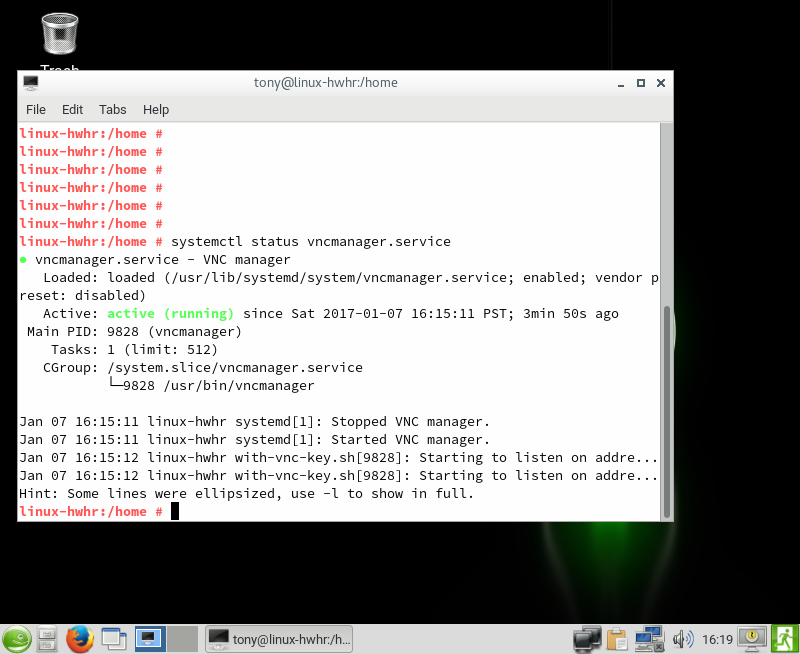Click the tony@linux-hwhr taskbar button

[279, 639]
